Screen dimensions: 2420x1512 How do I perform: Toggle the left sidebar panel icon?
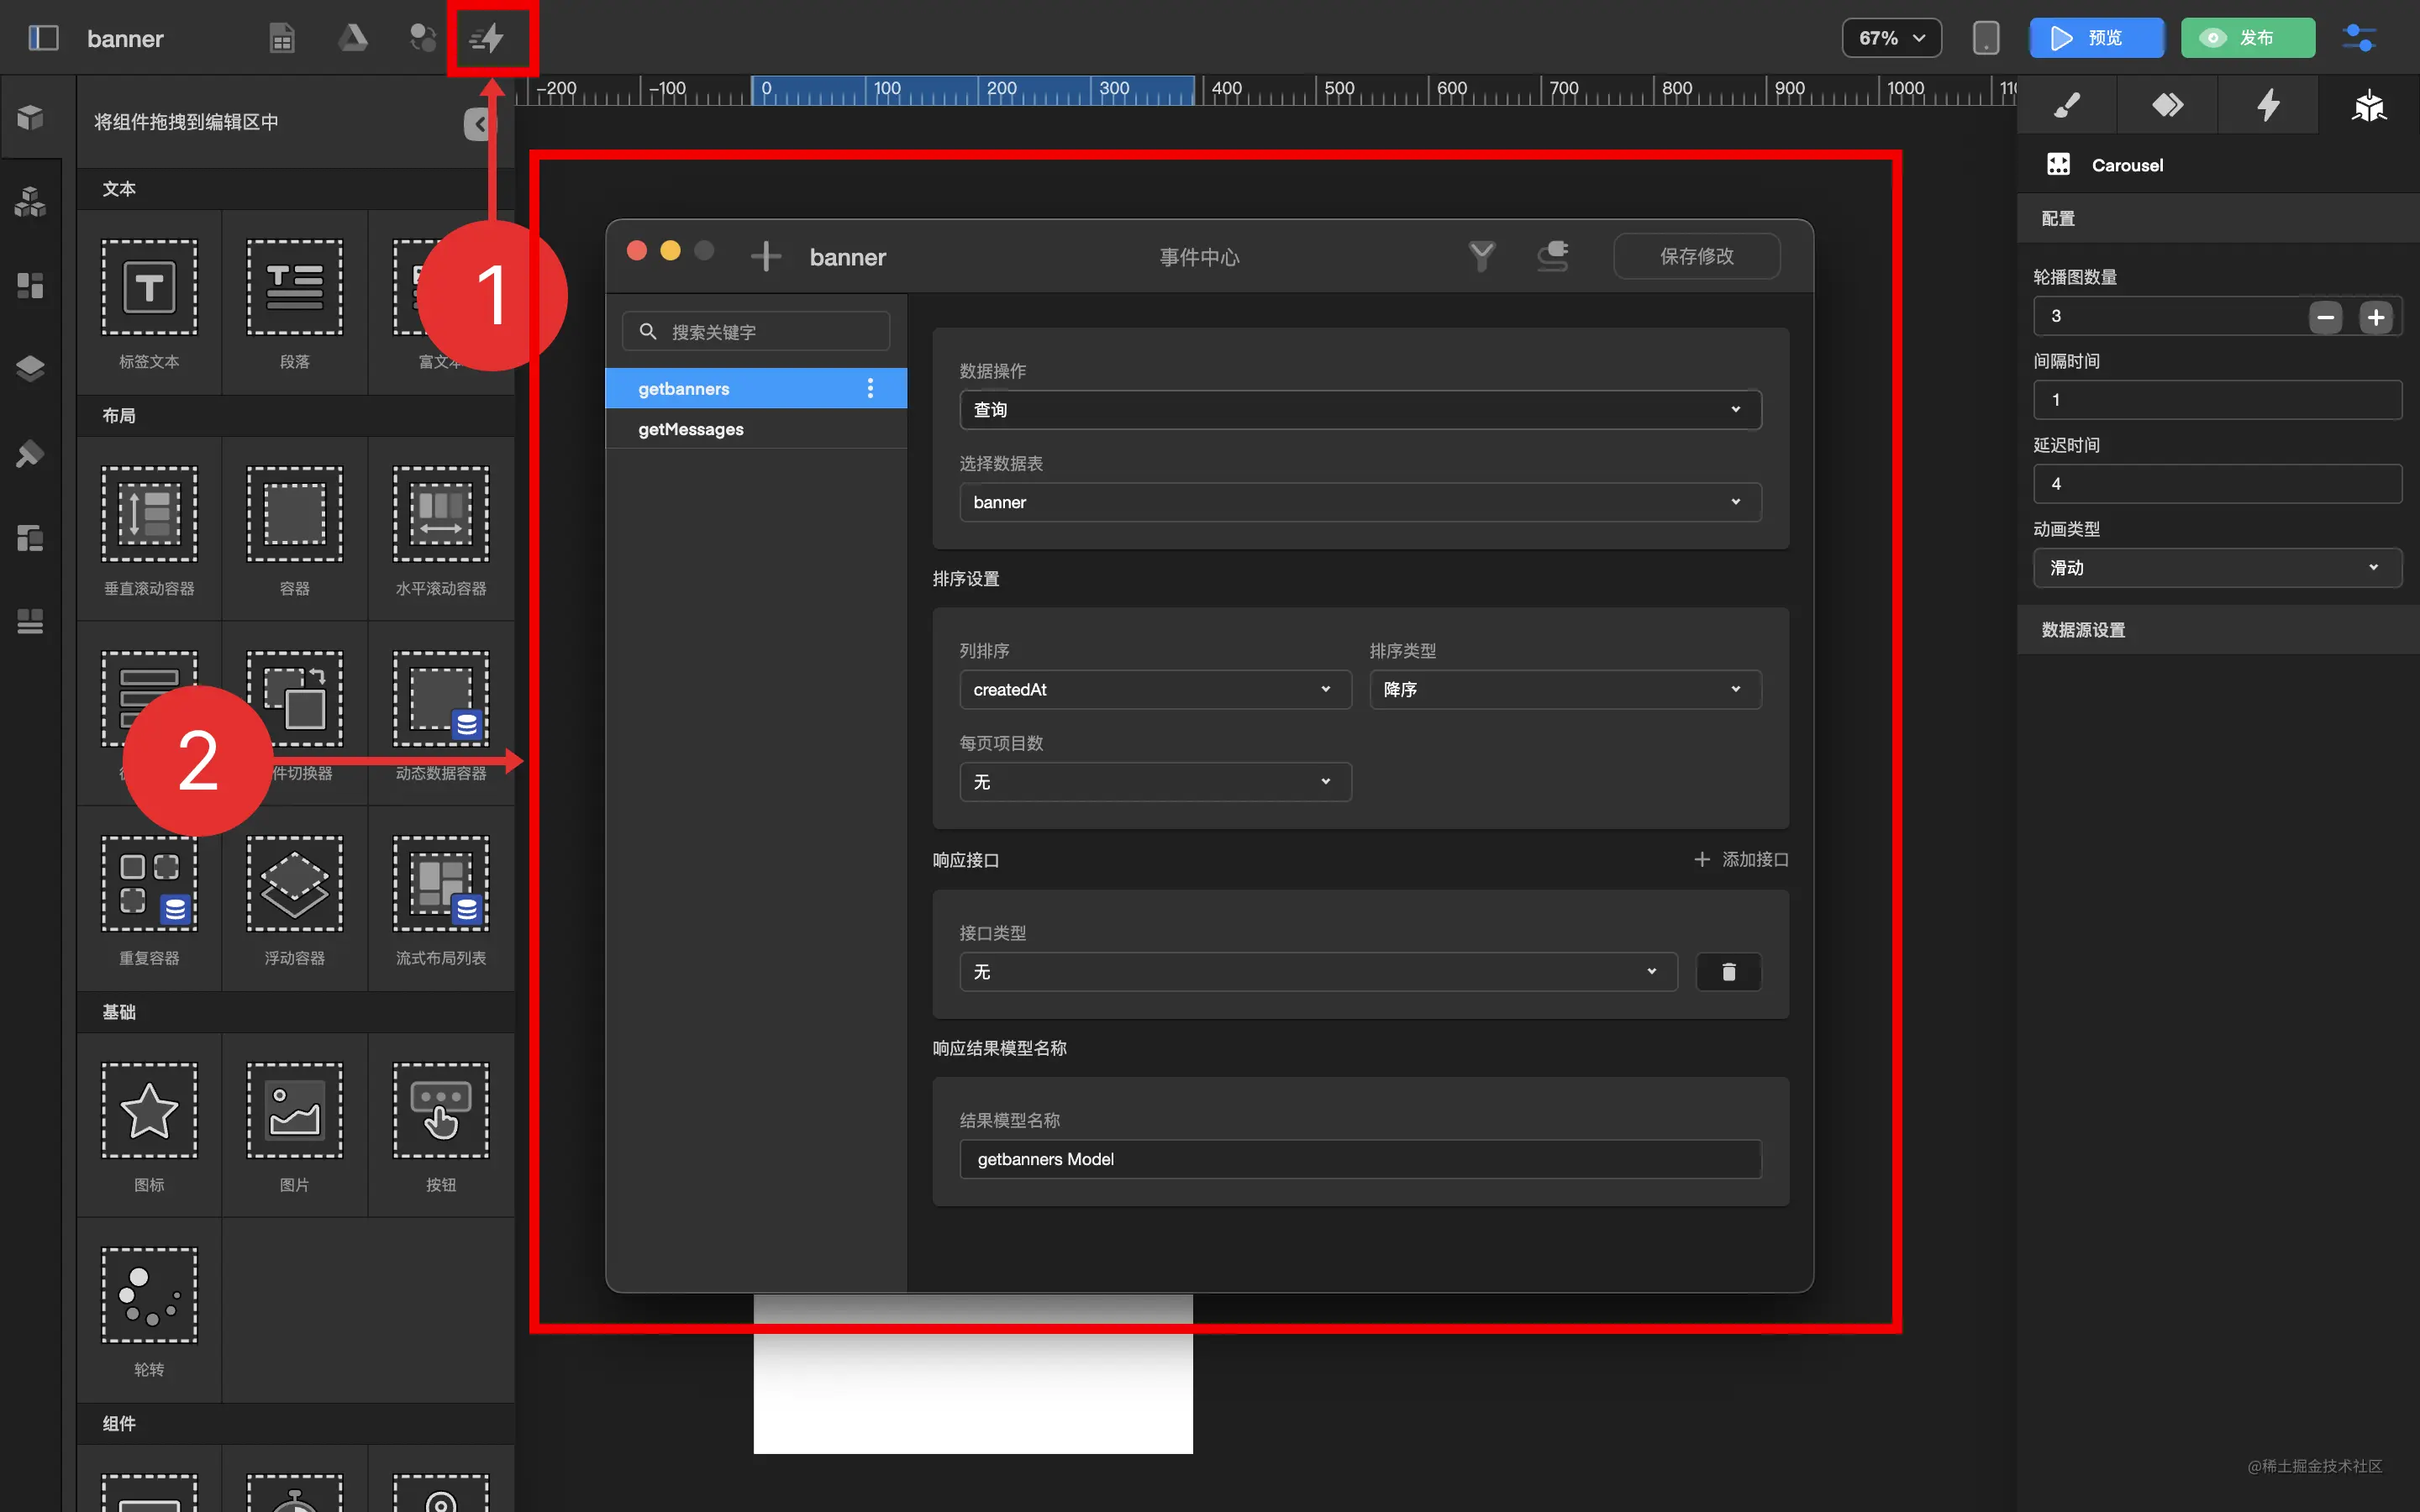click(x=43, y=38)
